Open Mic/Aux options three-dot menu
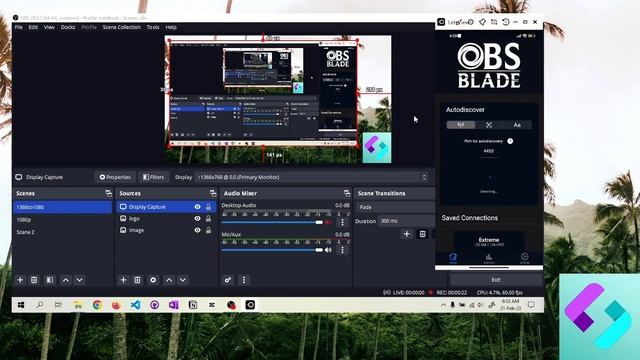640x360 pixels. click(342, 250)
